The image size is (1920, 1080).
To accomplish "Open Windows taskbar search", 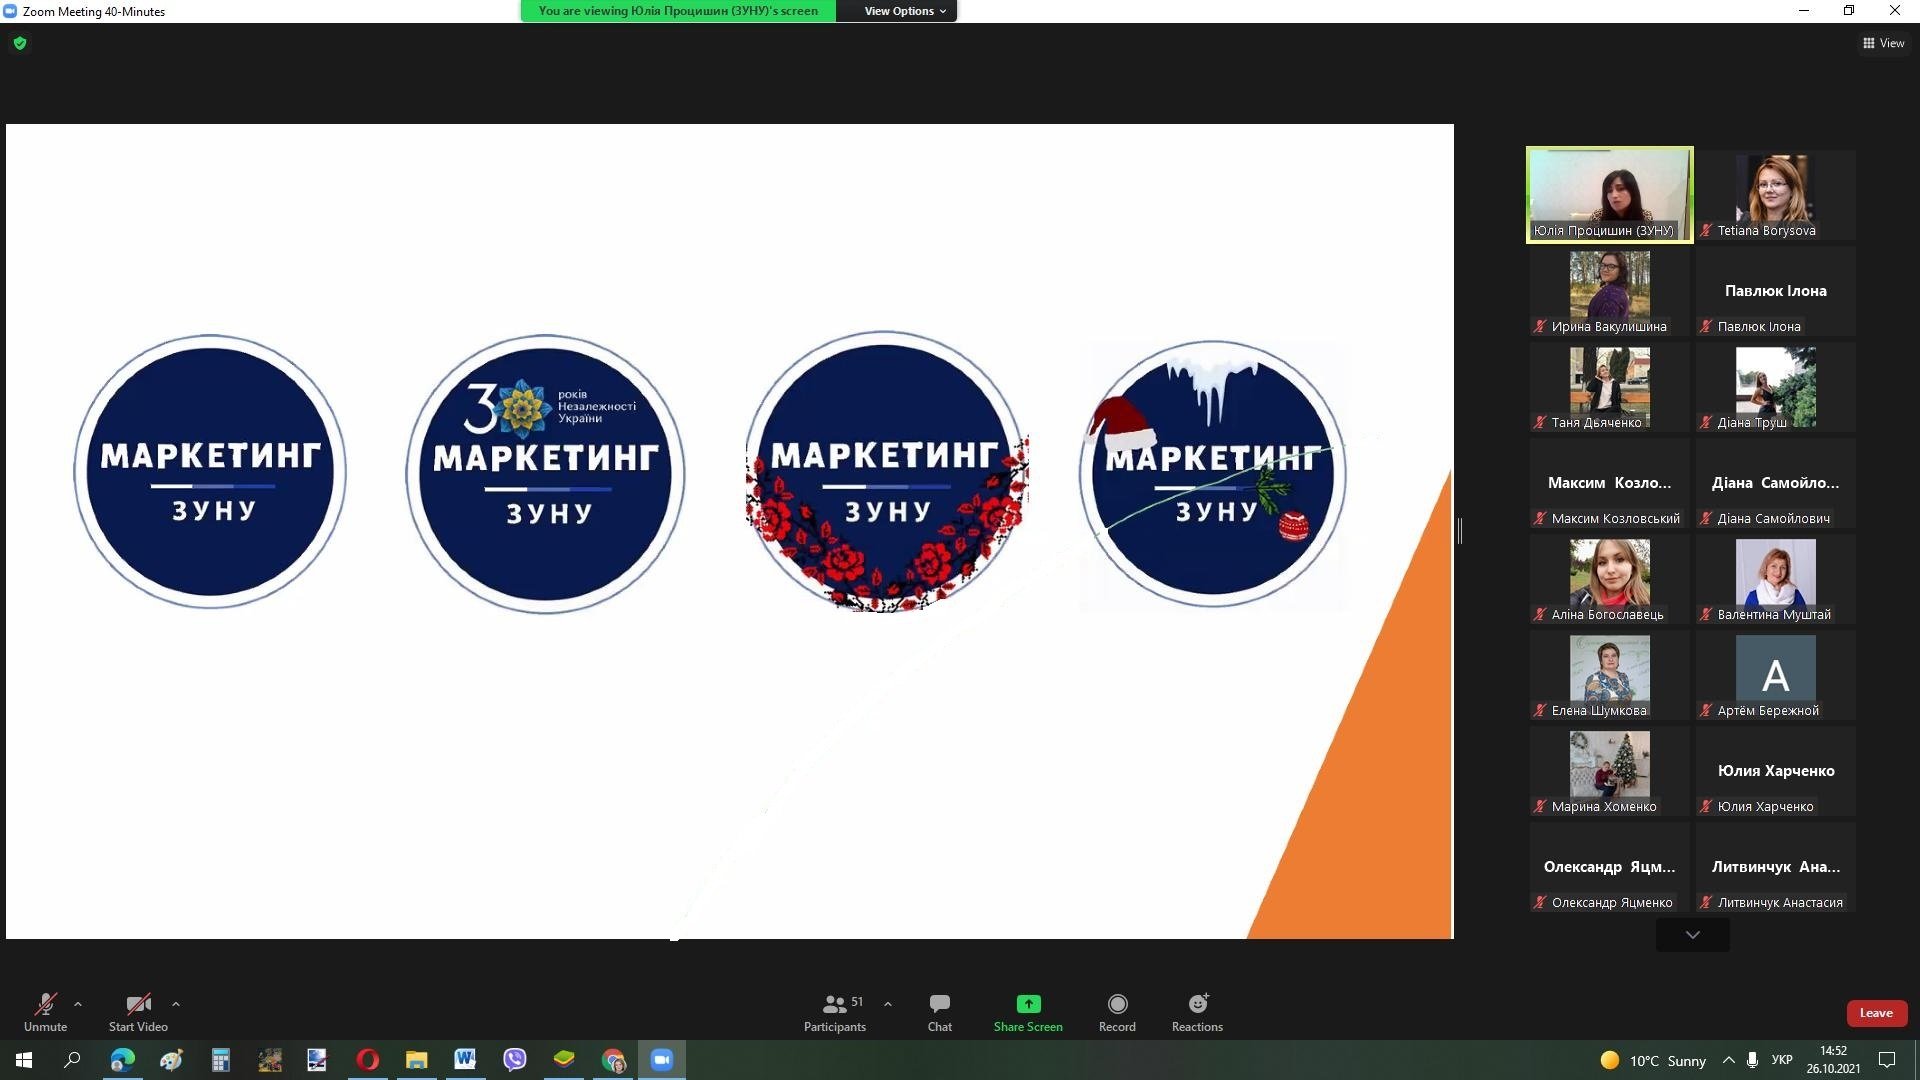I will 72,1060.
